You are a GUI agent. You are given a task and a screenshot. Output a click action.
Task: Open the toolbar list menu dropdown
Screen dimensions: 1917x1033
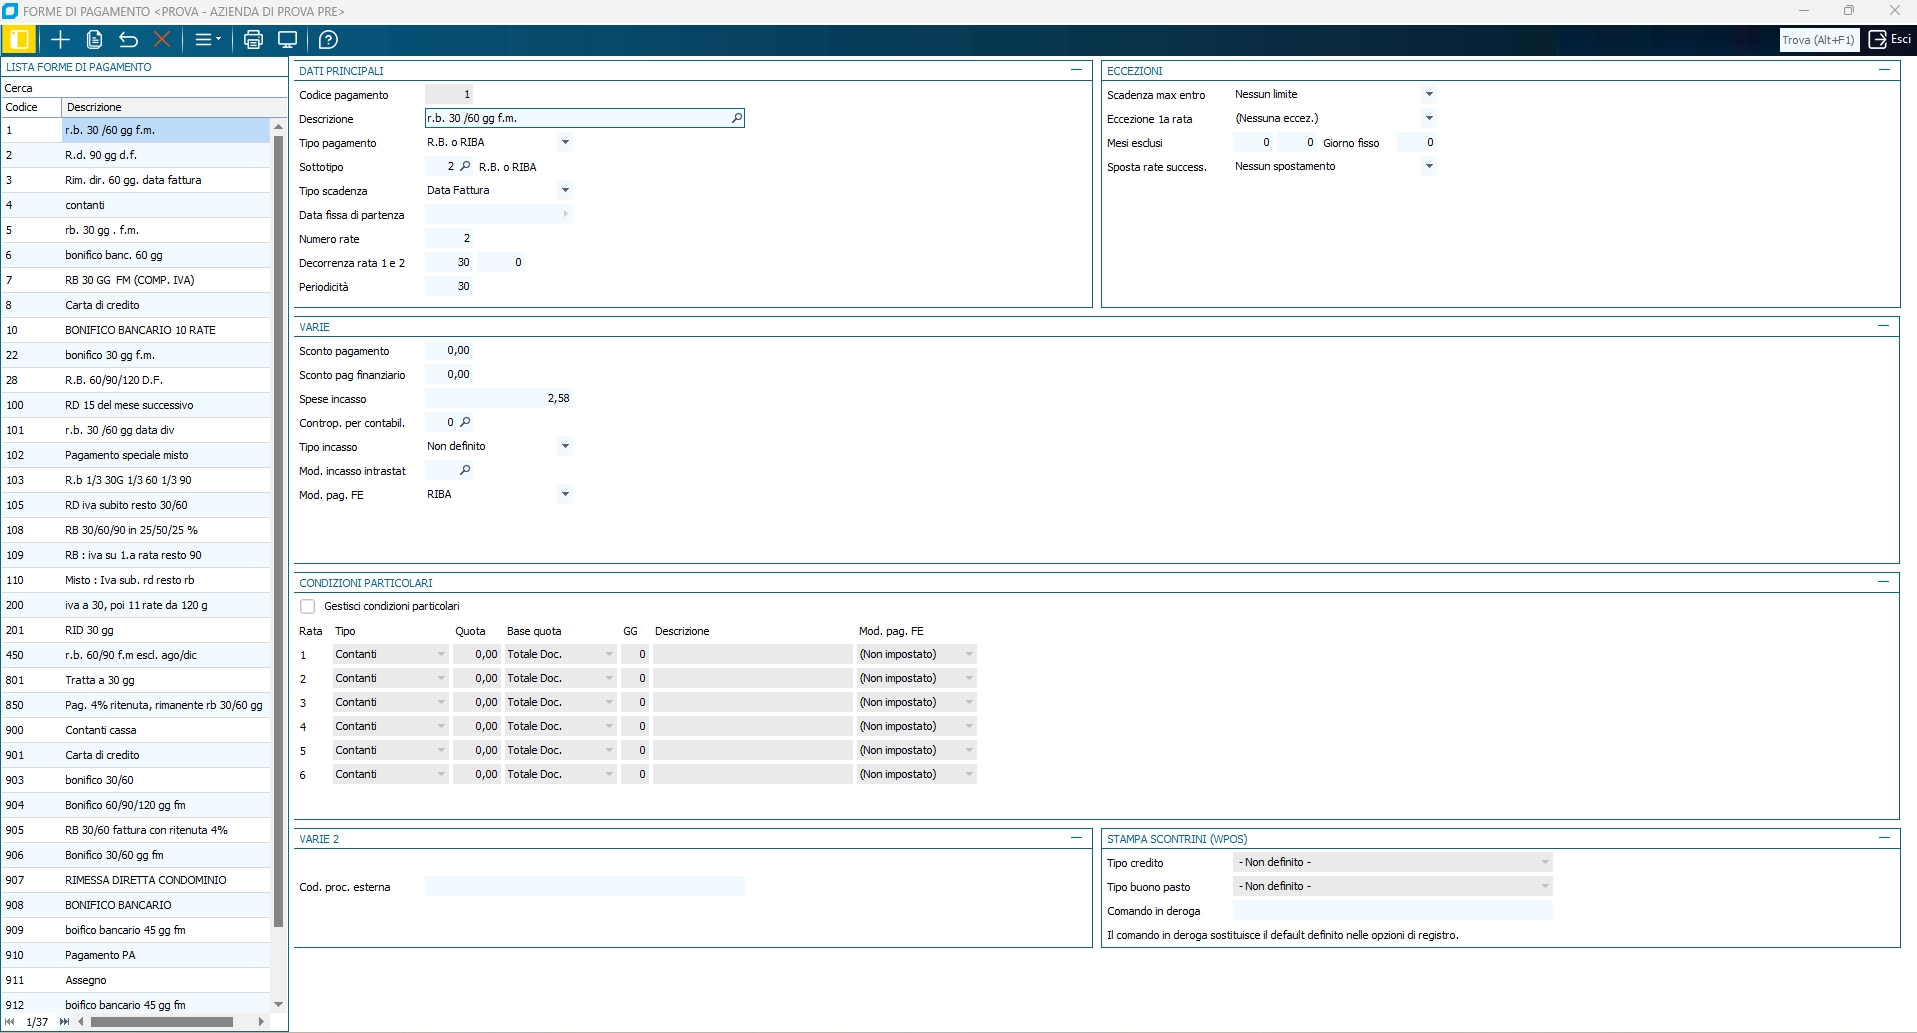[207, 40]
